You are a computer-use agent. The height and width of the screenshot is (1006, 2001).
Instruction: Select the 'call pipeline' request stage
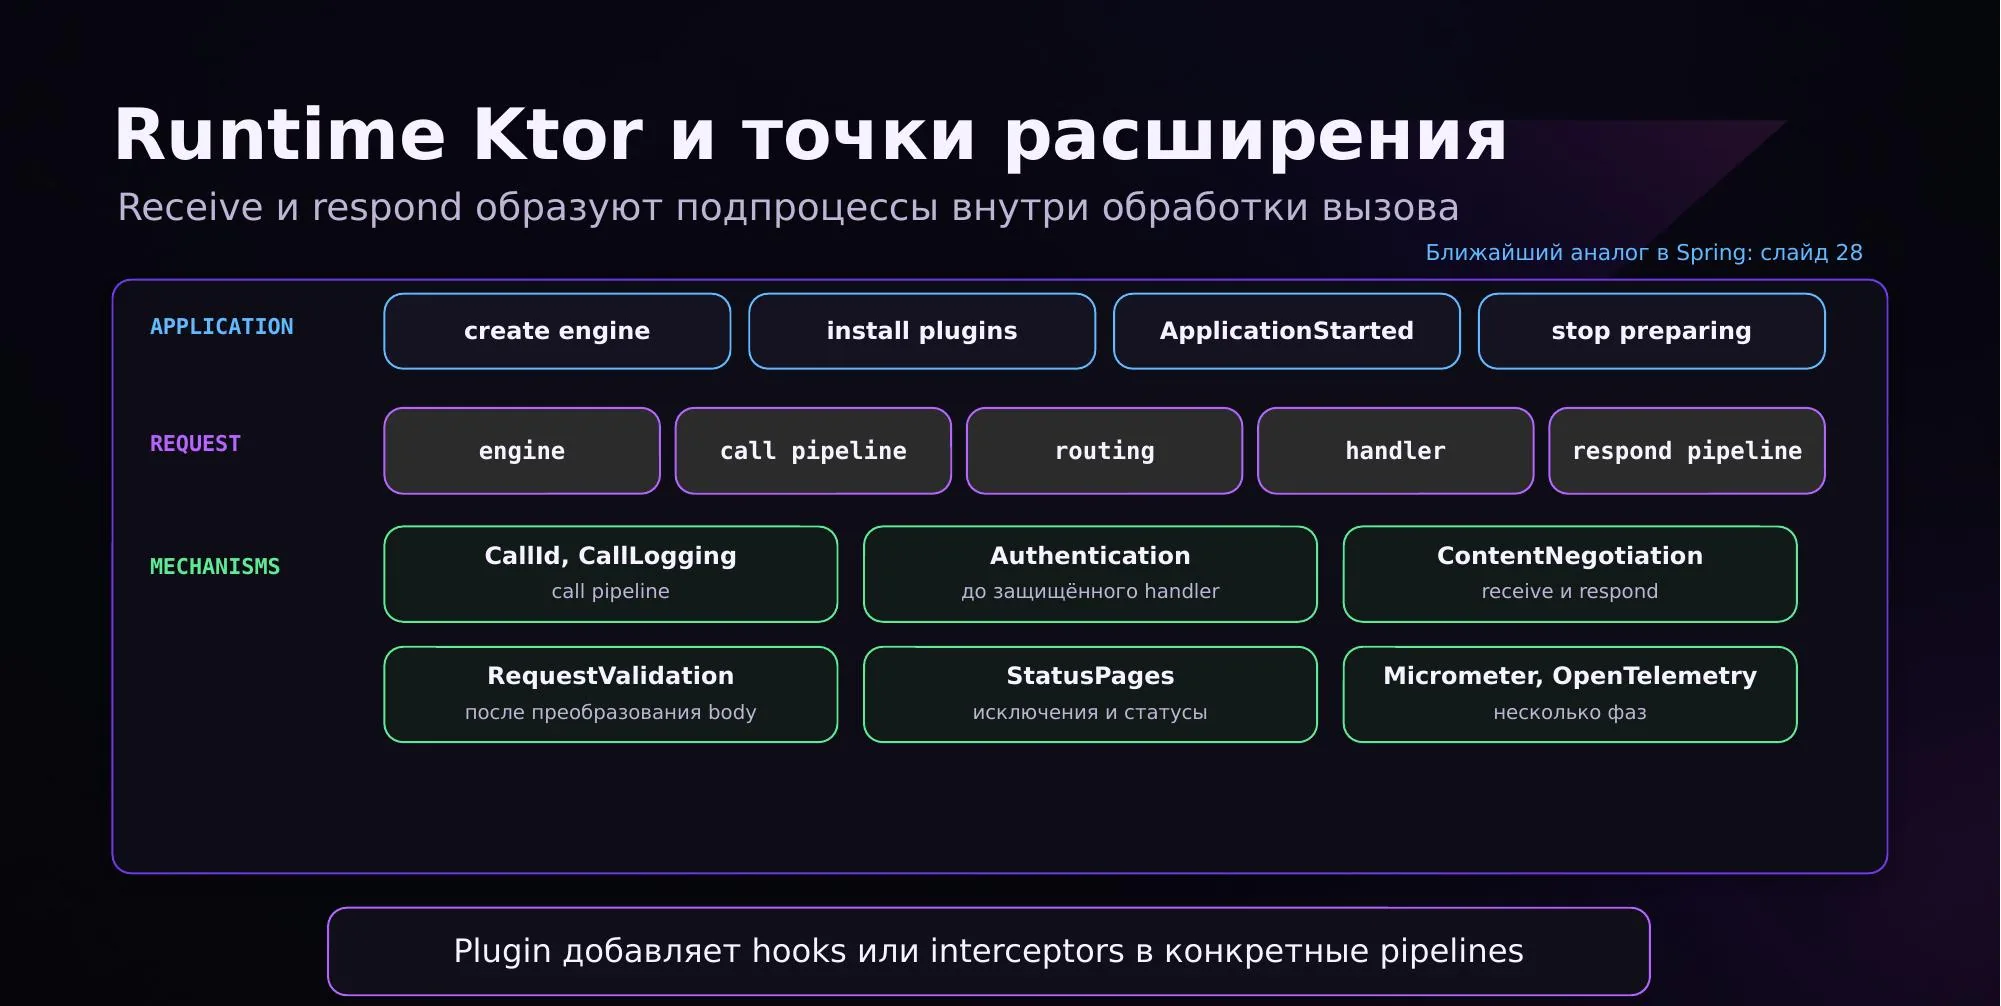[x=813, y=451]
